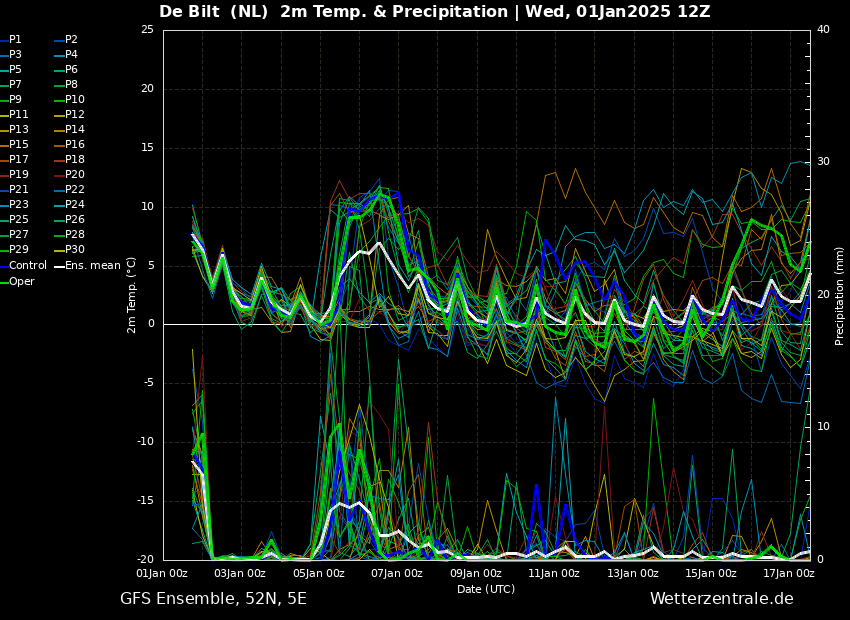The image size is (850, 620).
Task: Click the Precipitation (mm) axis title
Action: click(x=840, y=295)
